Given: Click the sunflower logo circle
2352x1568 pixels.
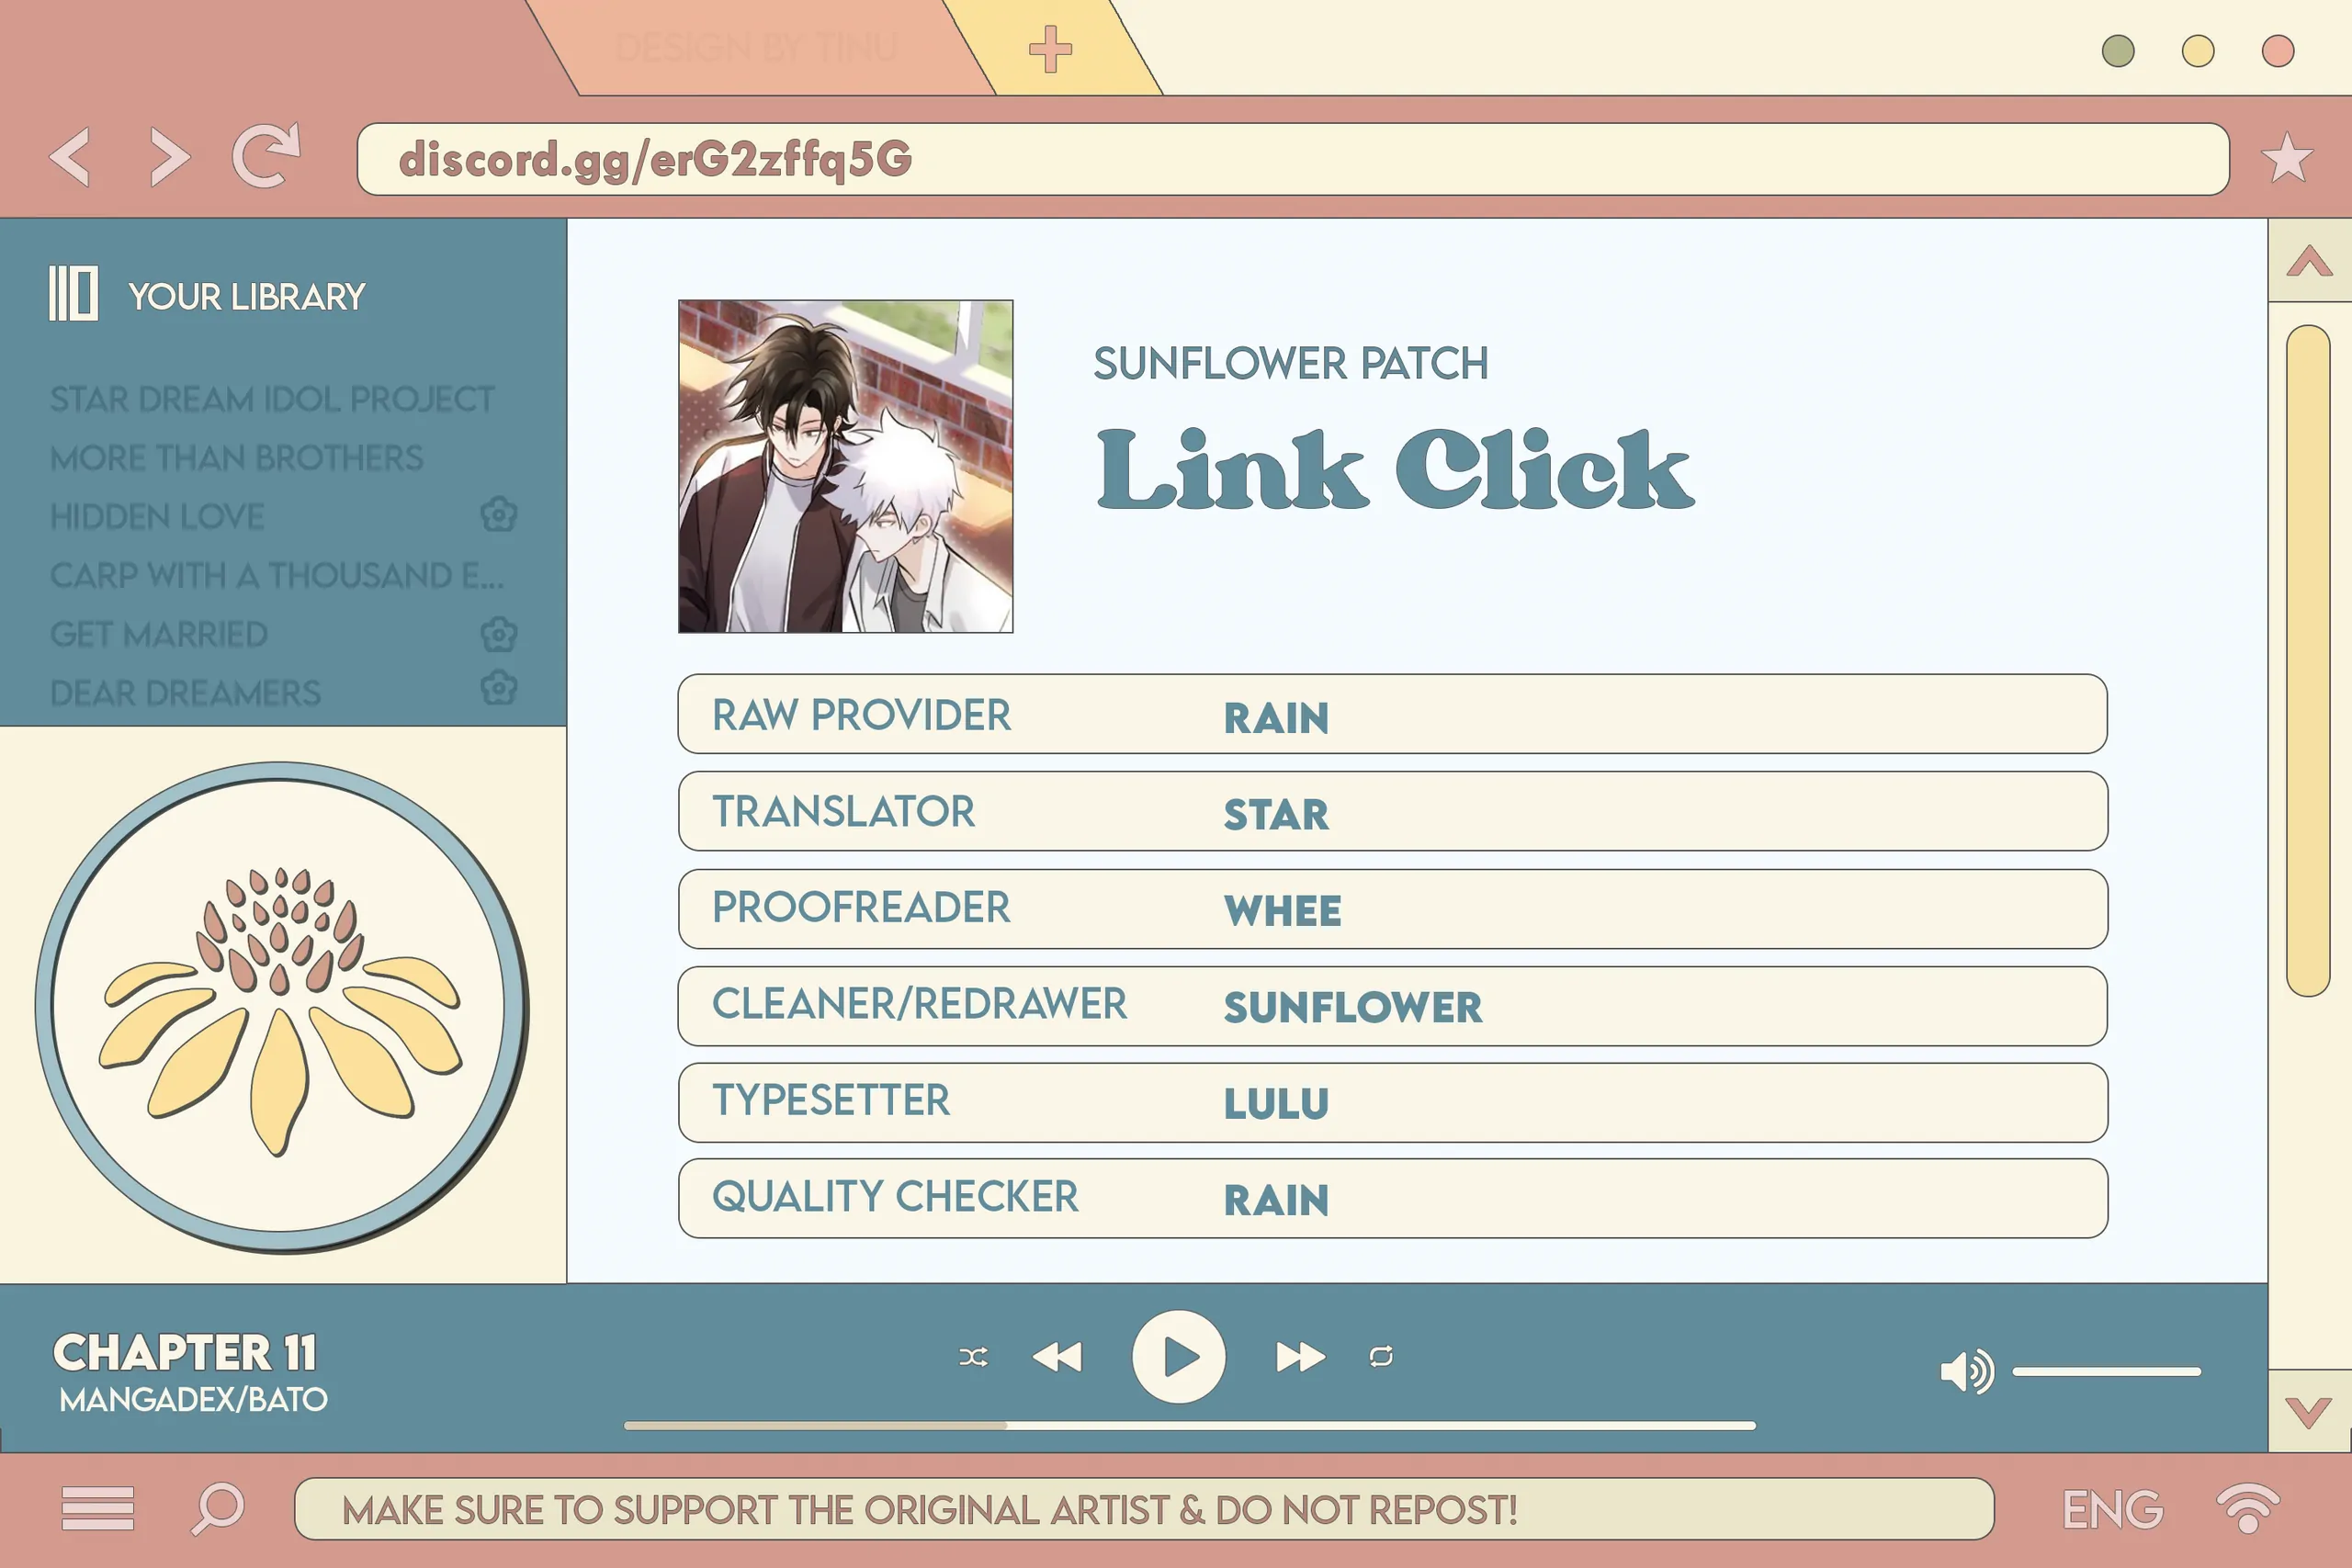Looking at the screenshot, I should click(x=282, y=1006).
